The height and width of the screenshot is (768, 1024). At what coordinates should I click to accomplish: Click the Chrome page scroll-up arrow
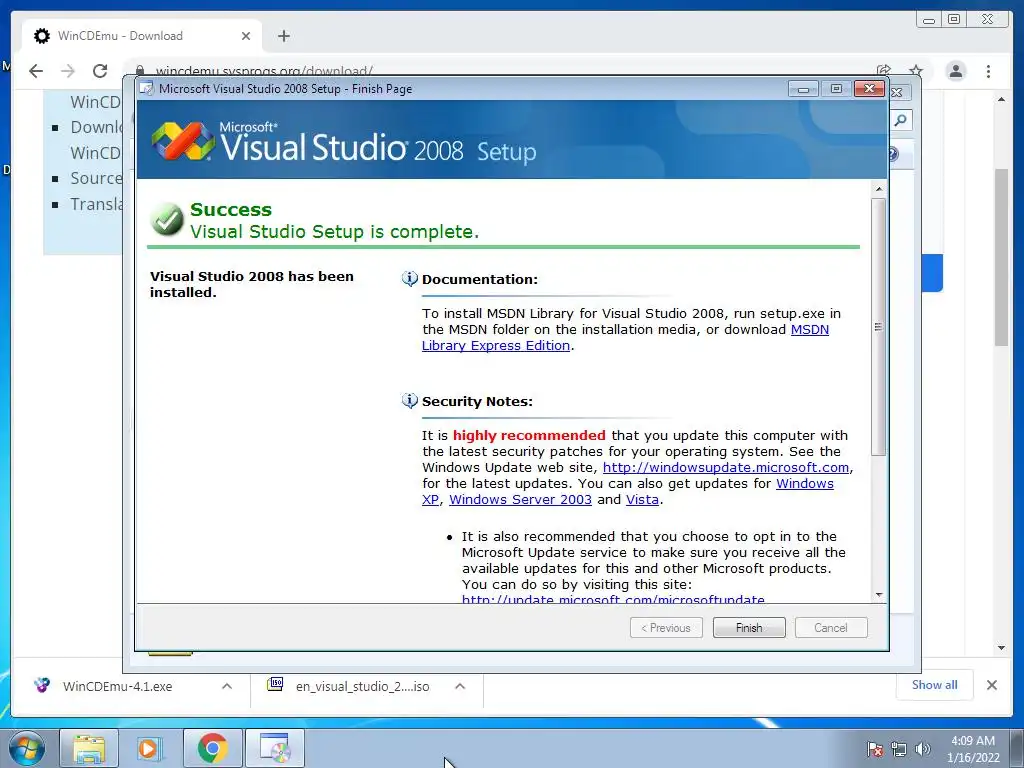click(1001, 99)
